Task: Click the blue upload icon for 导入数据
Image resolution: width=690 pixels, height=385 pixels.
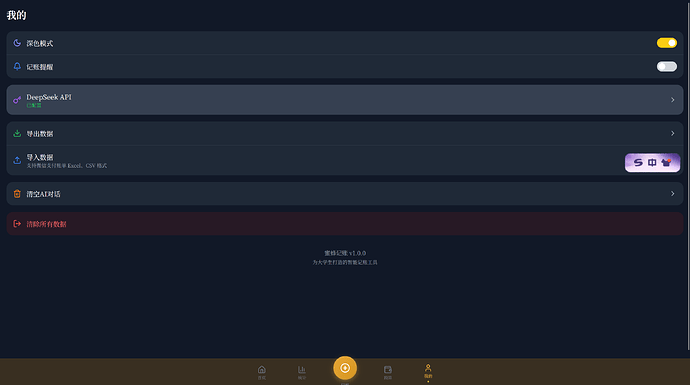Action: point(17,161)
